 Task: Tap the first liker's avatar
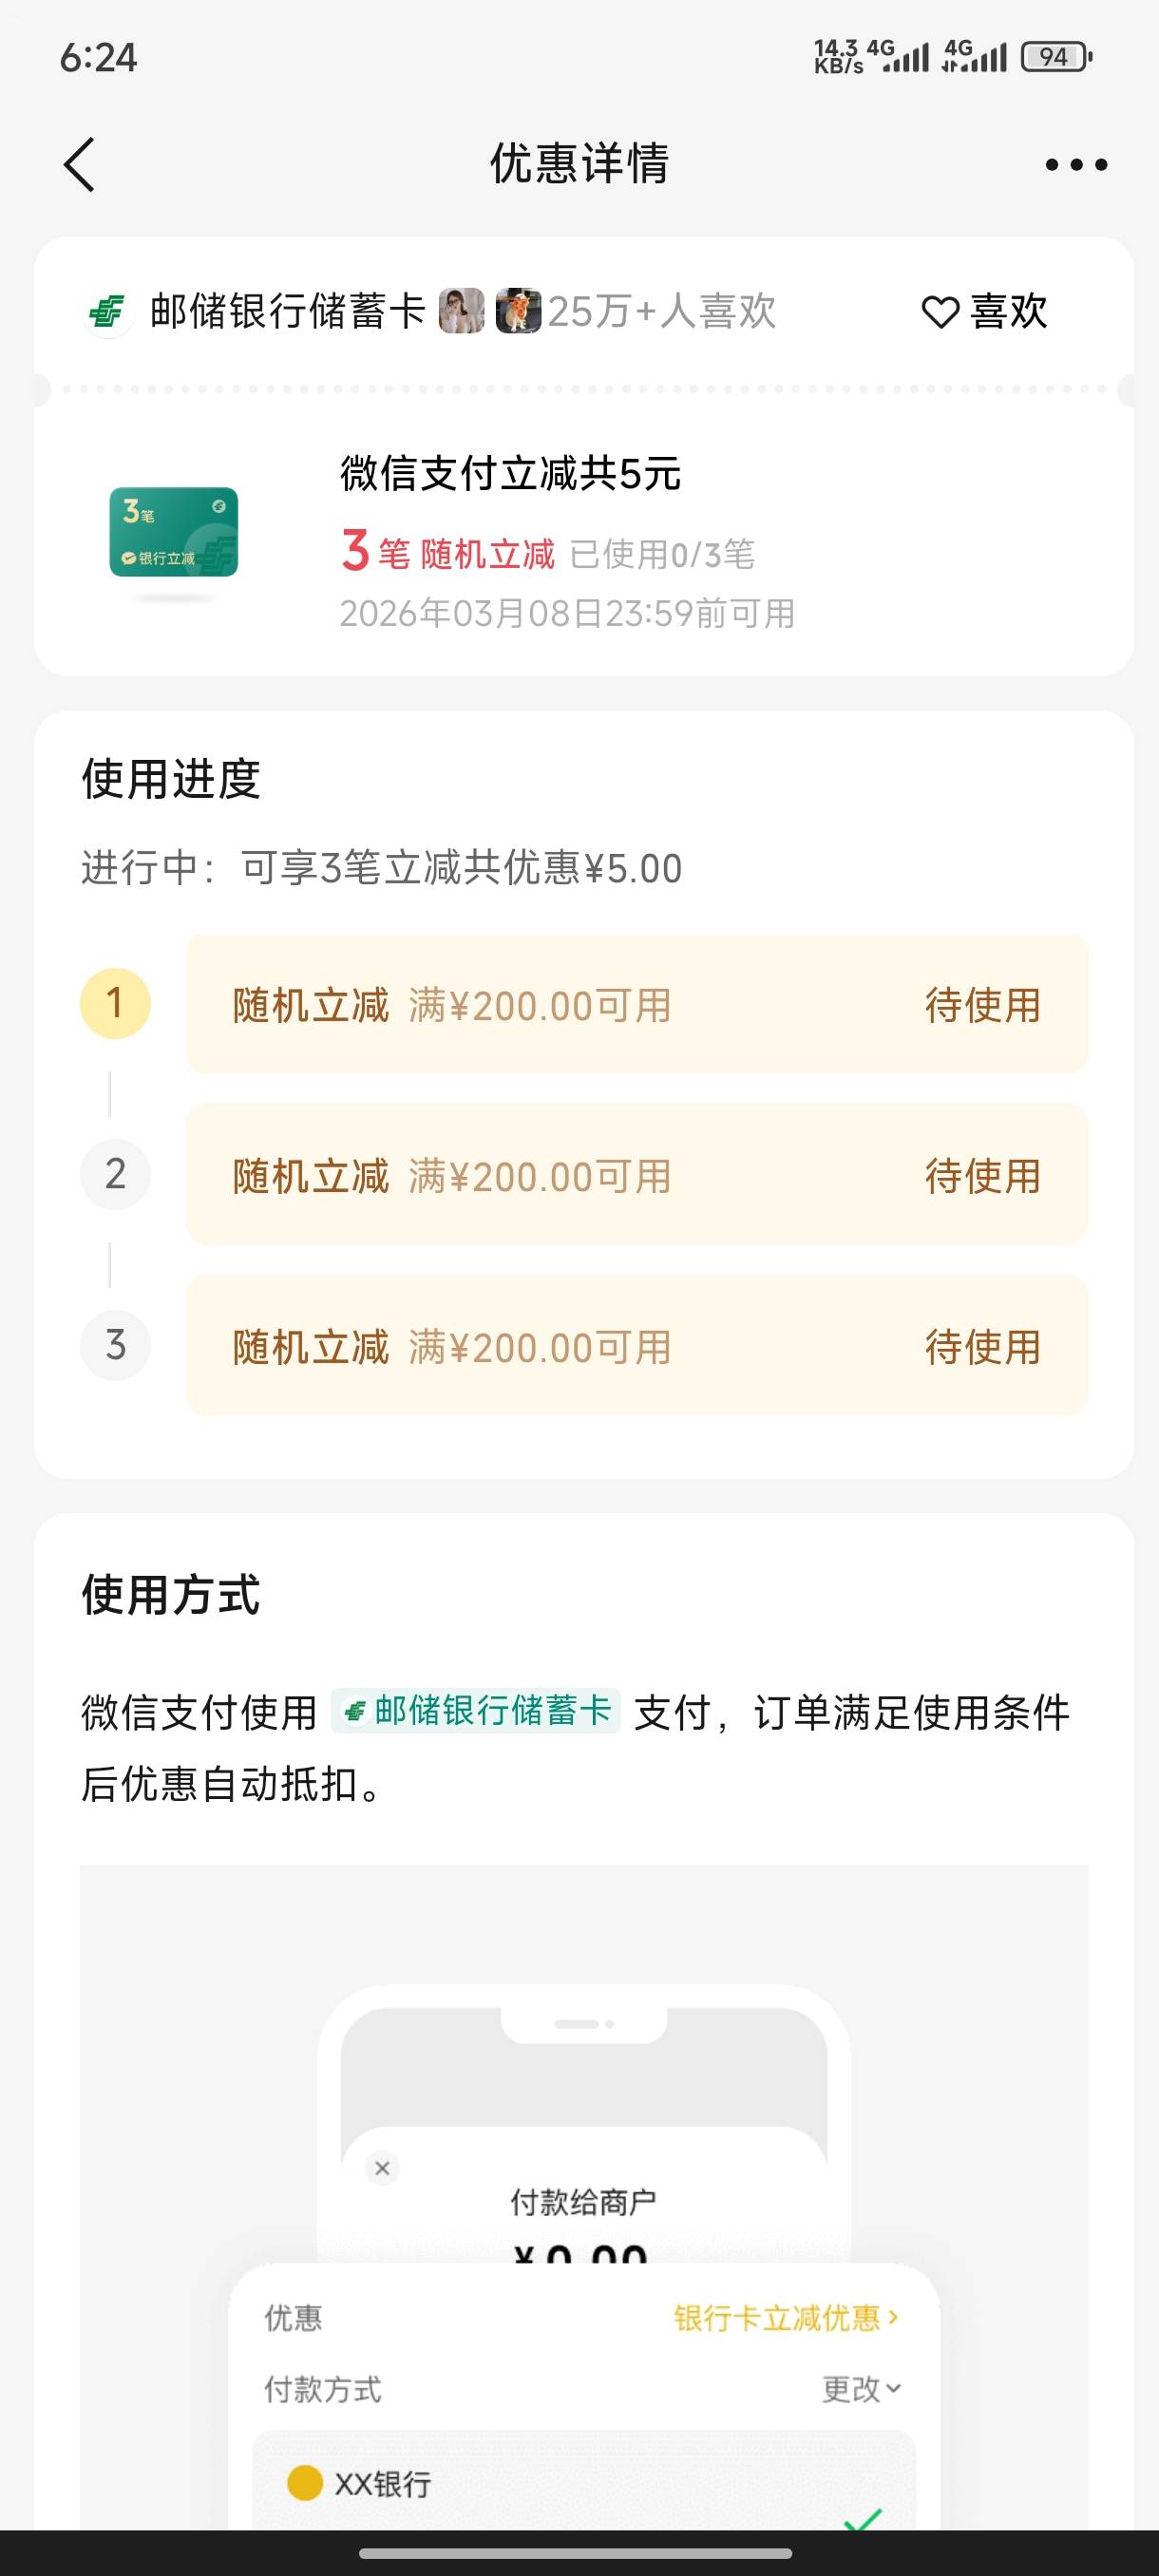point(462,311)
